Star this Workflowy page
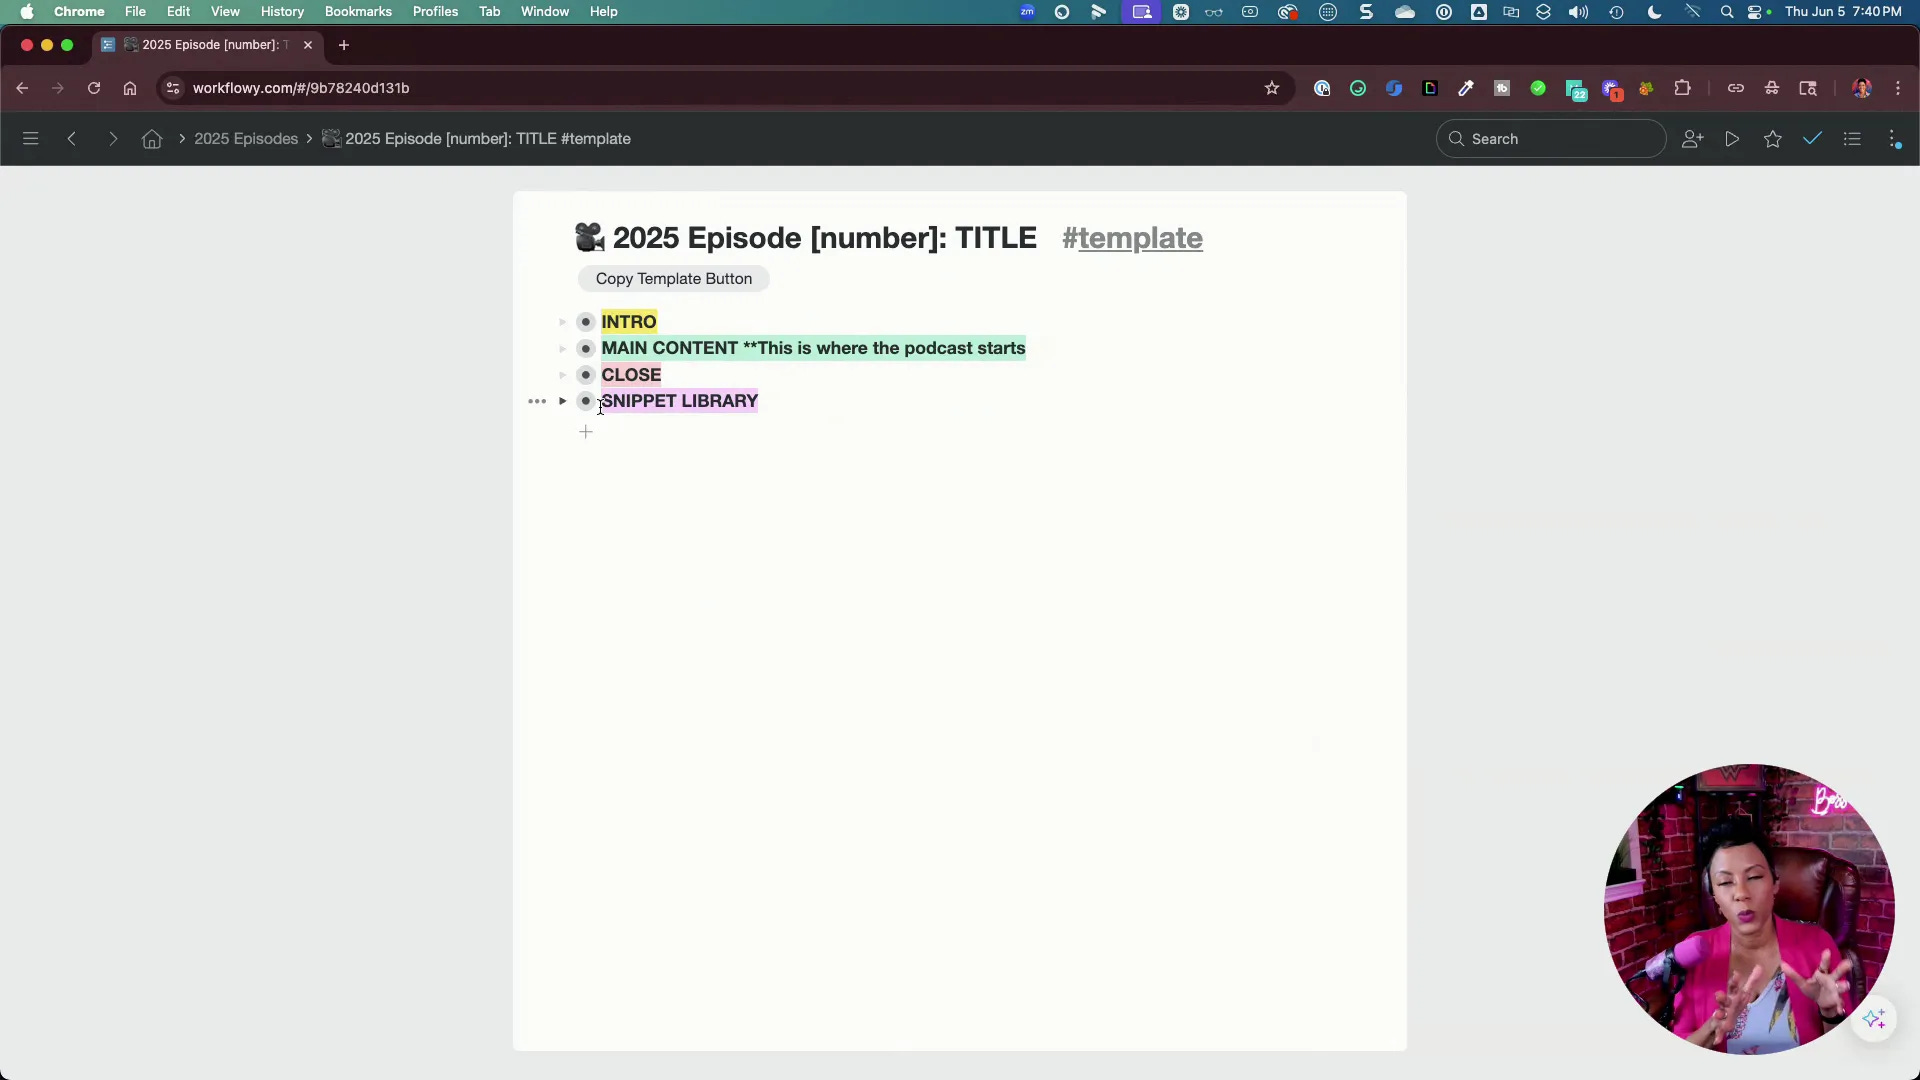 (1773, 139)
